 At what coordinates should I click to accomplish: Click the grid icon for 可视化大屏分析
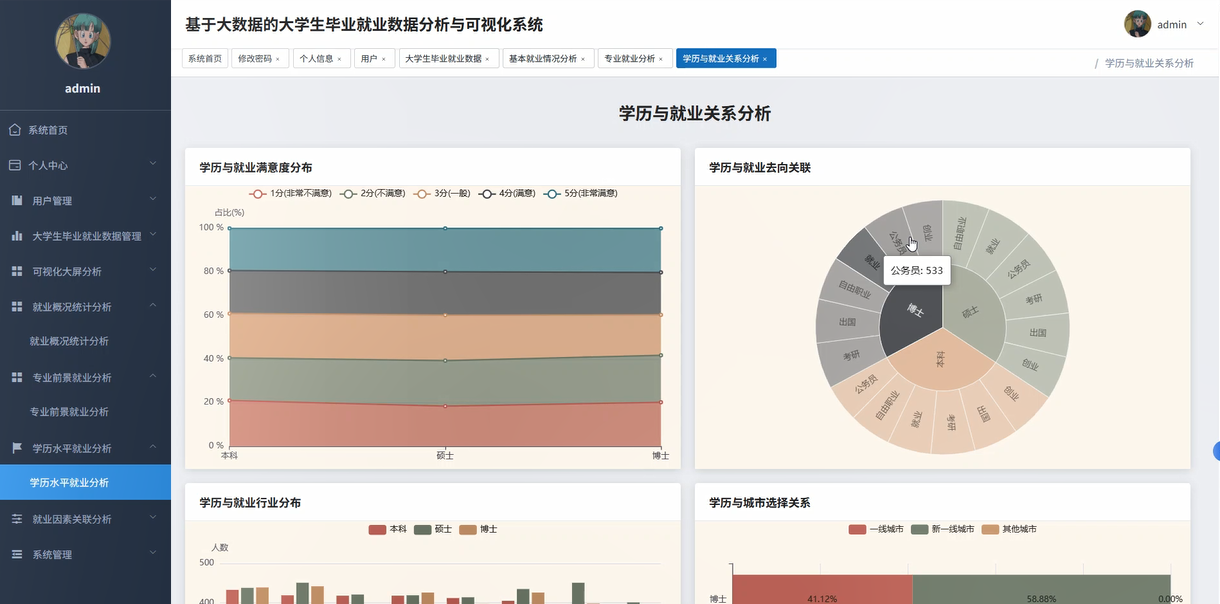(x=17, y=271)
